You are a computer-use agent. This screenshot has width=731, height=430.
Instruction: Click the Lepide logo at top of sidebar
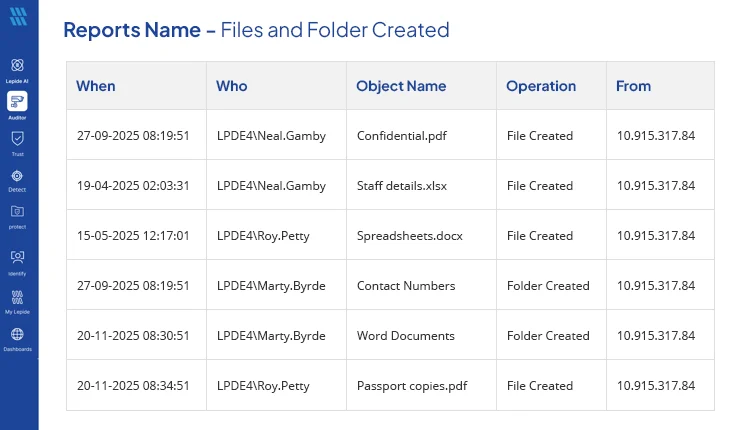[18, 16]
